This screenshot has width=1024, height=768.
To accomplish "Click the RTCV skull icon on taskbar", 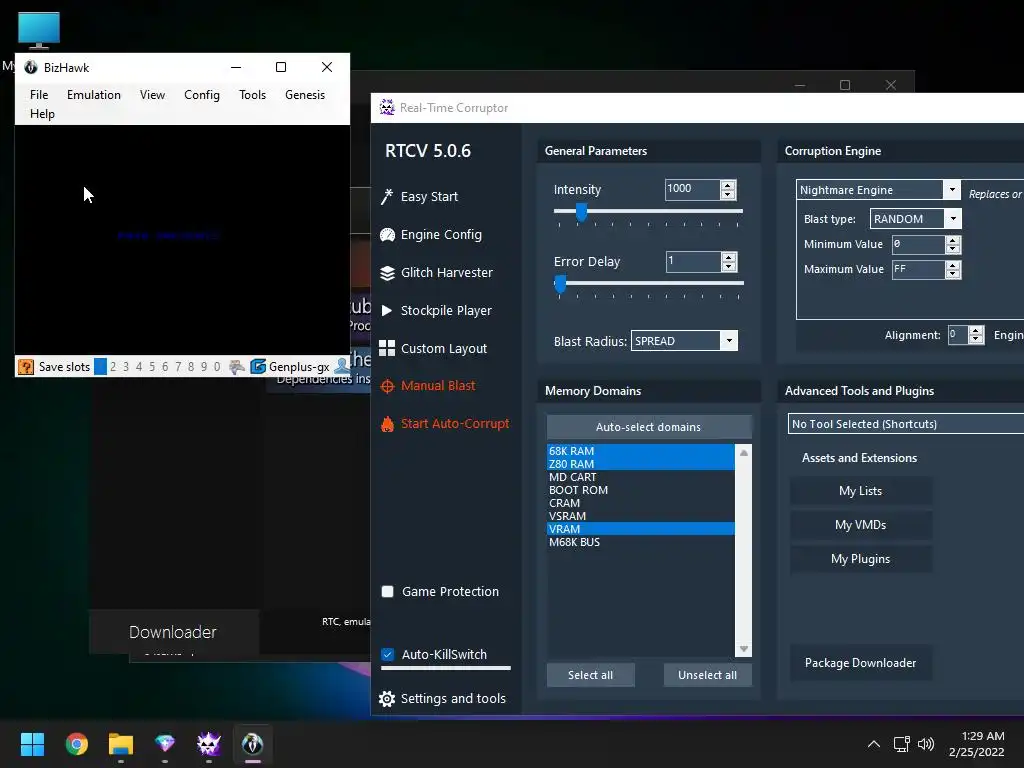I will (209, 744).
